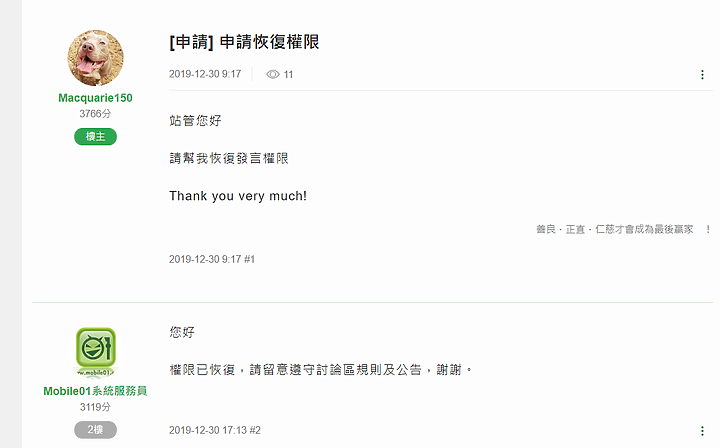Click the gray 2樓 floor badge
This screenshot has width=720, height=448.
tap(96, 430)
